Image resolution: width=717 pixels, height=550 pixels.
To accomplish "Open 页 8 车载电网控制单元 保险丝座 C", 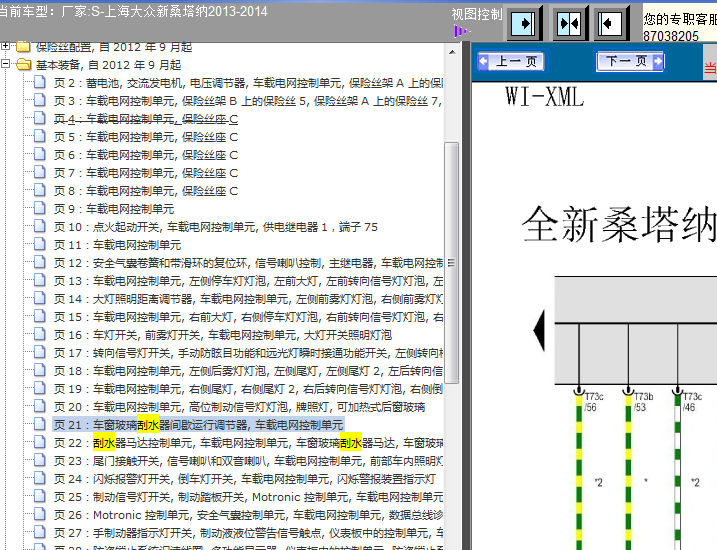I will [146, 191].
